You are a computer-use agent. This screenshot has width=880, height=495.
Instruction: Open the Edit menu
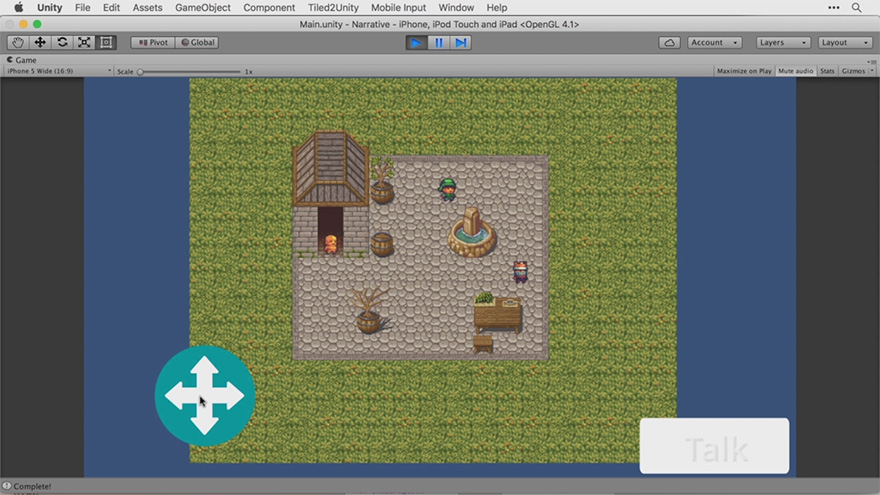tap(111, 7)
